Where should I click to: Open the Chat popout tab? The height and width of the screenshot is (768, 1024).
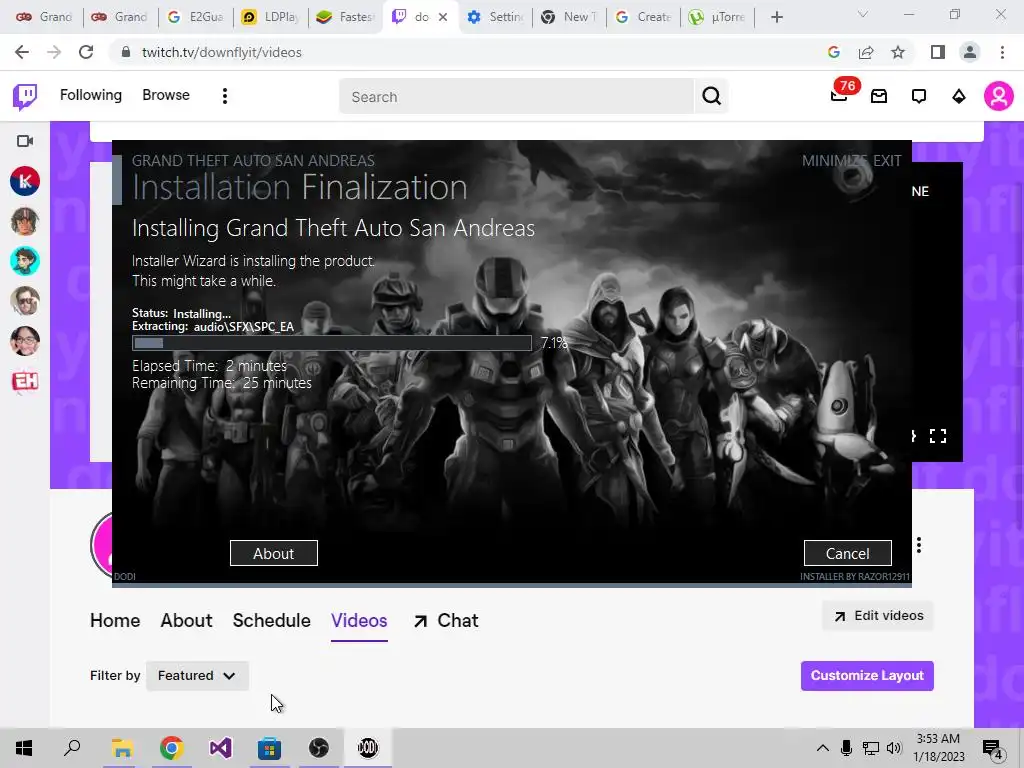(x=446, y=620)
